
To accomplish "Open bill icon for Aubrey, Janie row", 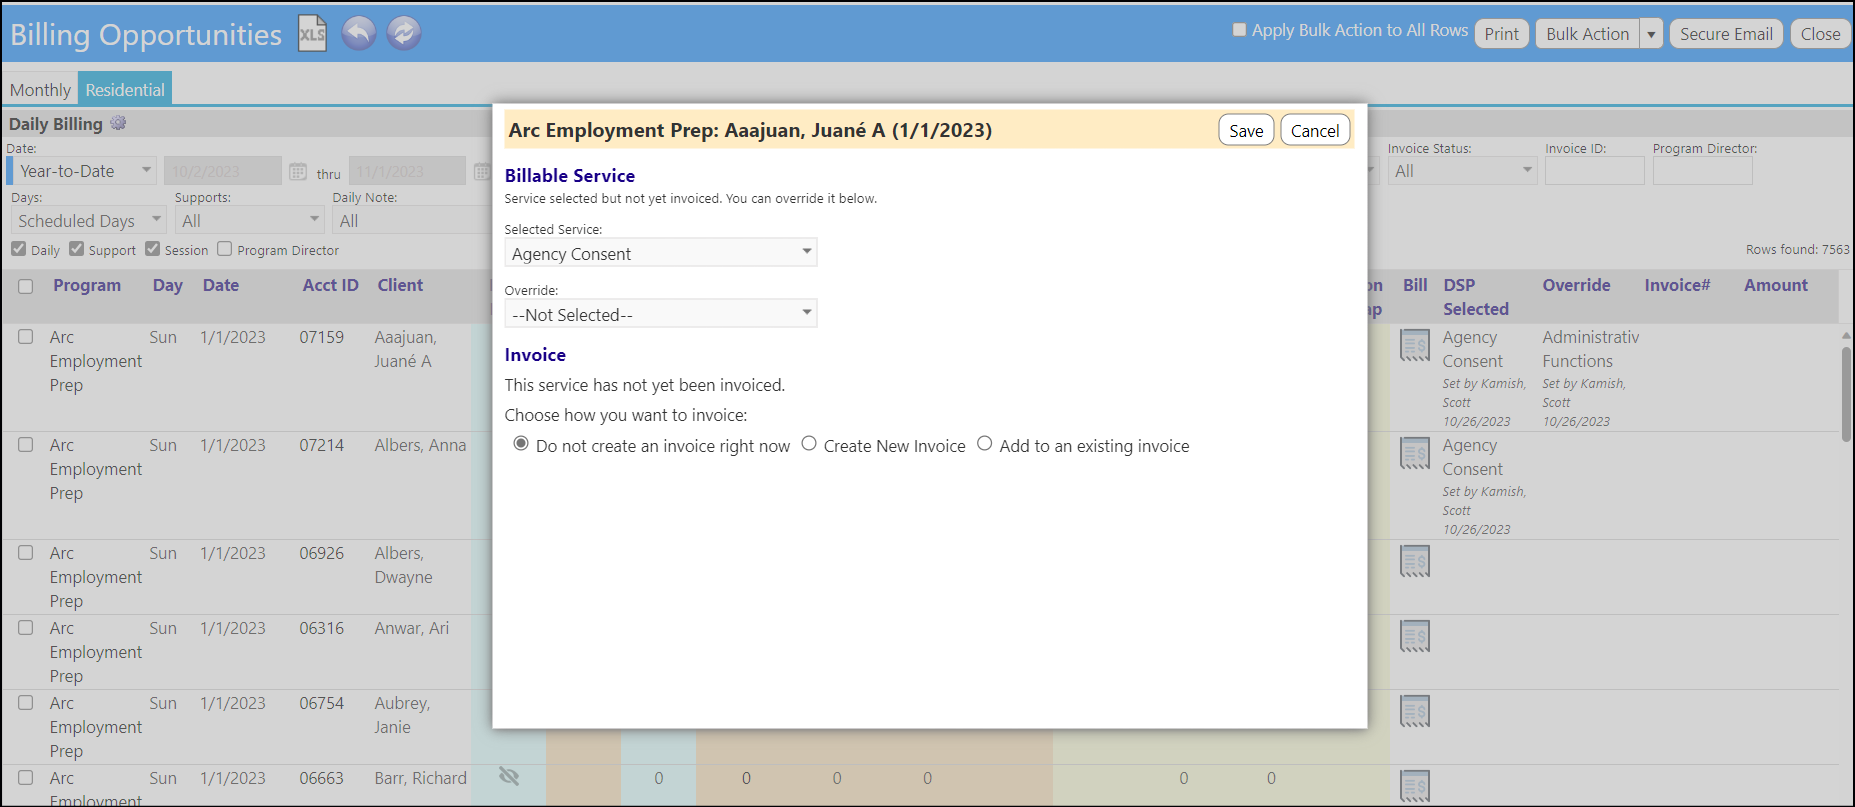I will point(1415,711).
